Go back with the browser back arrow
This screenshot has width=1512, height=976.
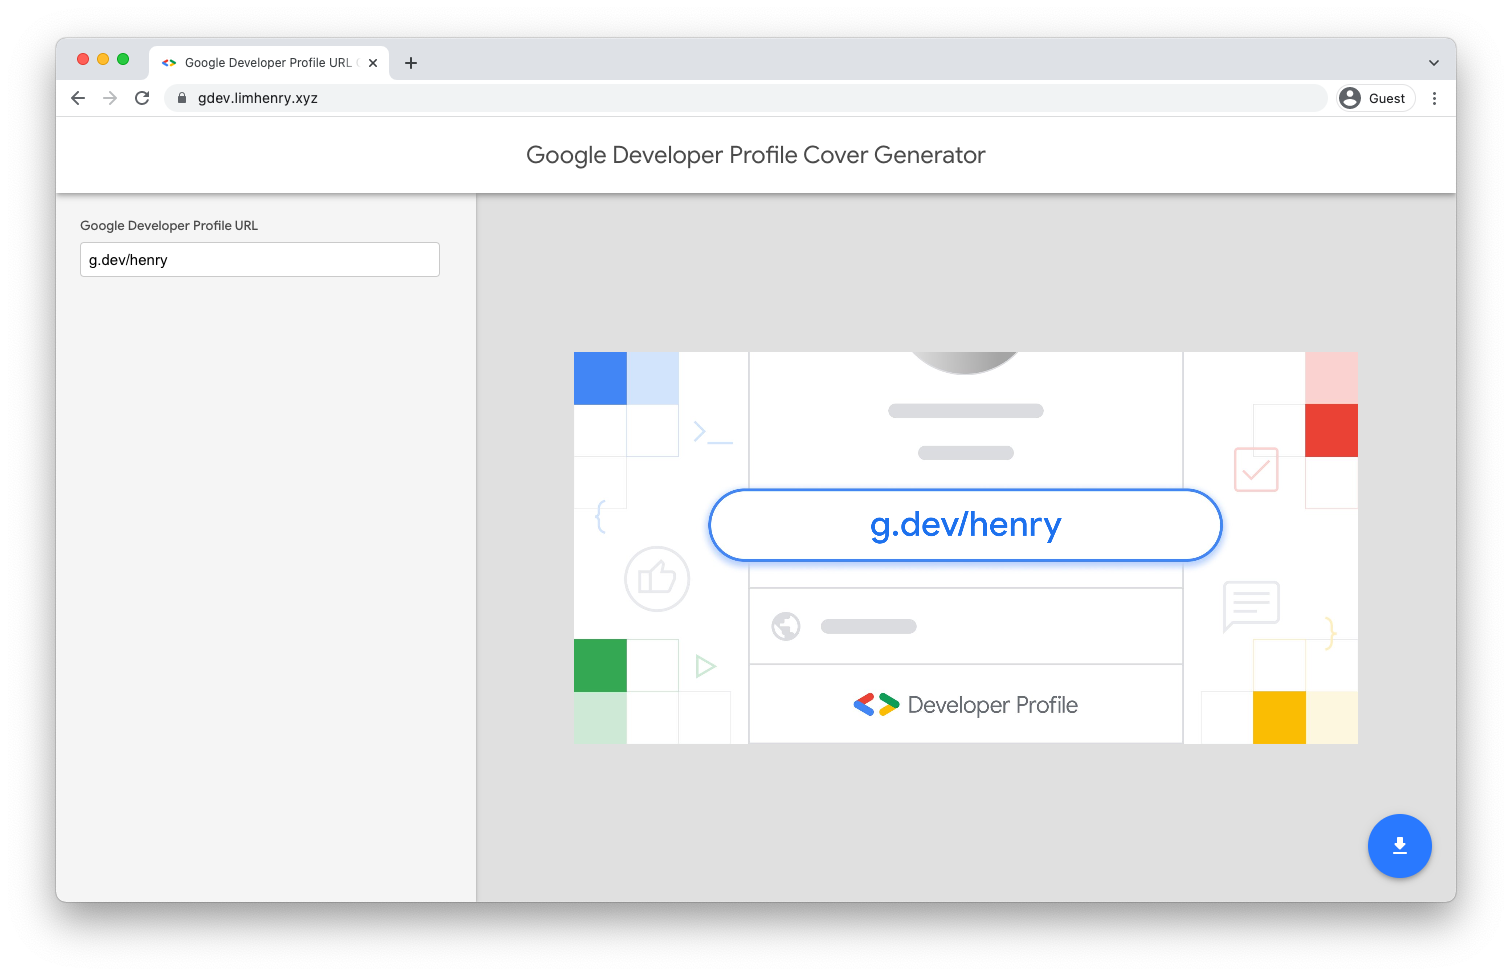78,98
